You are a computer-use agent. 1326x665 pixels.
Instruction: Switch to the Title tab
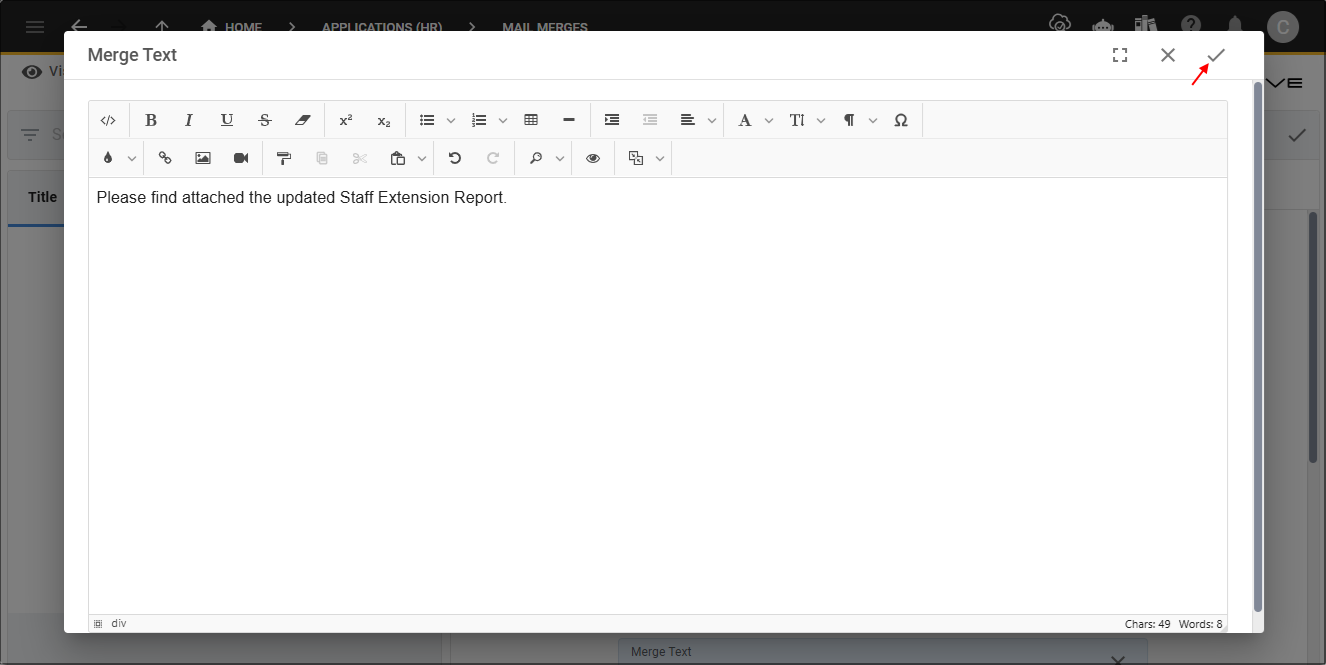(x=41, y=196)
